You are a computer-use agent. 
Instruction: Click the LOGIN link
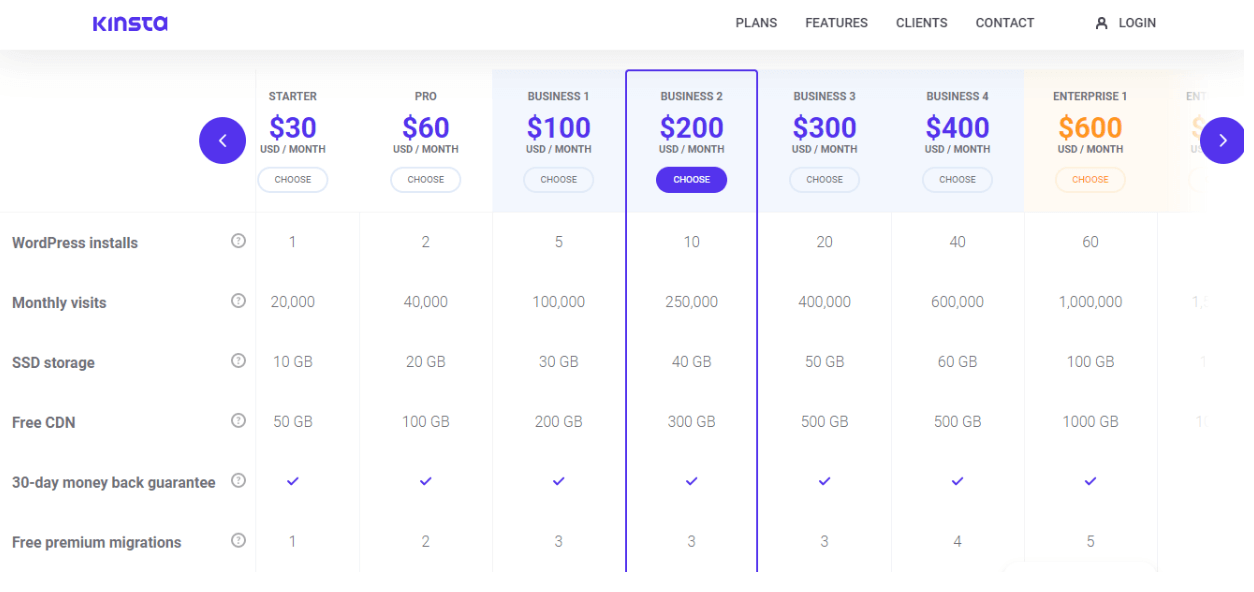(x=1135, y=22)
